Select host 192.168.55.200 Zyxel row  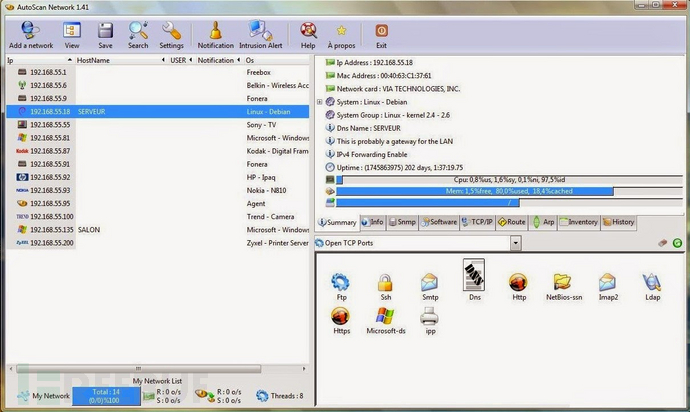[158, 243]
